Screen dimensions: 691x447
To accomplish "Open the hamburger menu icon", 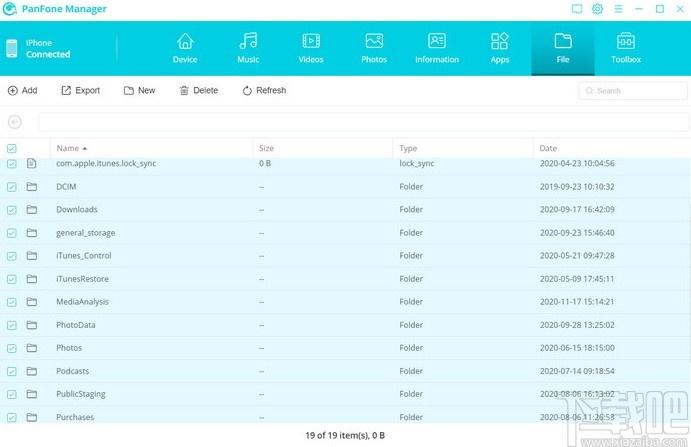I will pos(618,9).
